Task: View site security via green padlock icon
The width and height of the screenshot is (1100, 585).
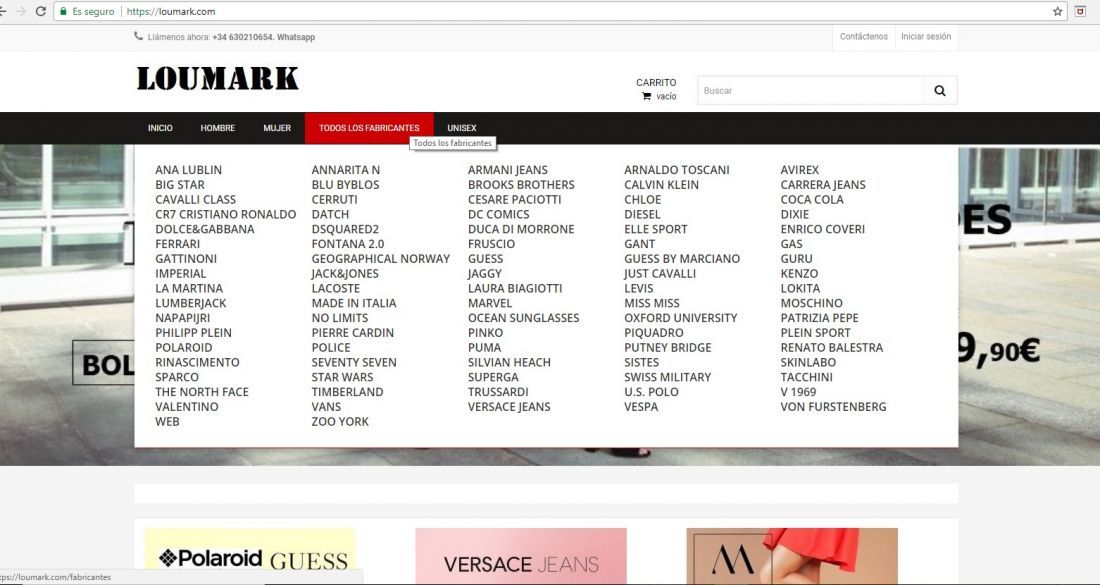Action: pyautogui.click(x=63, y=11)
